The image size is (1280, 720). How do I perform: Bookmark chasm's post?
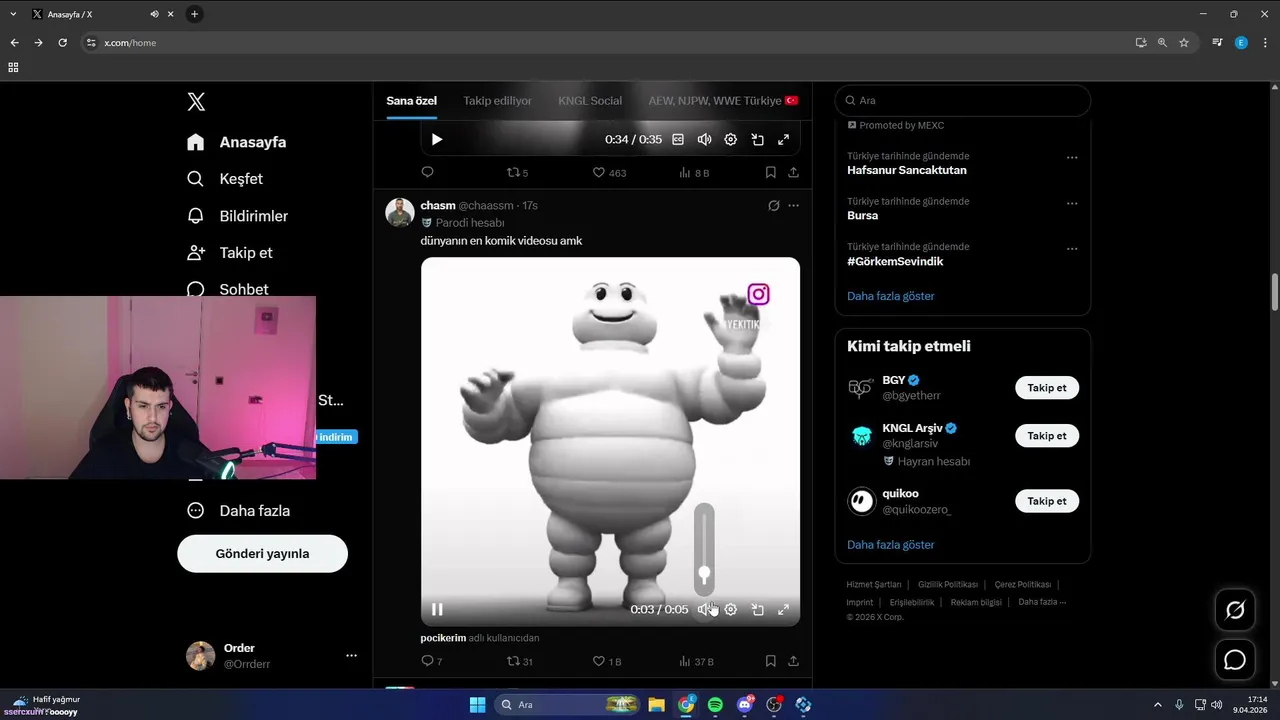click(771, 661)
